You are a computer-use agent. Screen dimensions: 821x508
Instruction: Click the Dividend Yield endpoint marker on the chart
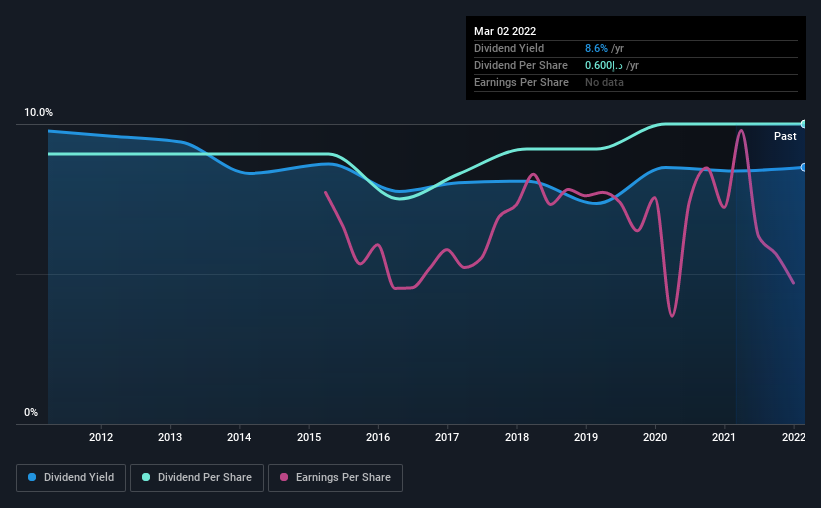click(803, 168)
